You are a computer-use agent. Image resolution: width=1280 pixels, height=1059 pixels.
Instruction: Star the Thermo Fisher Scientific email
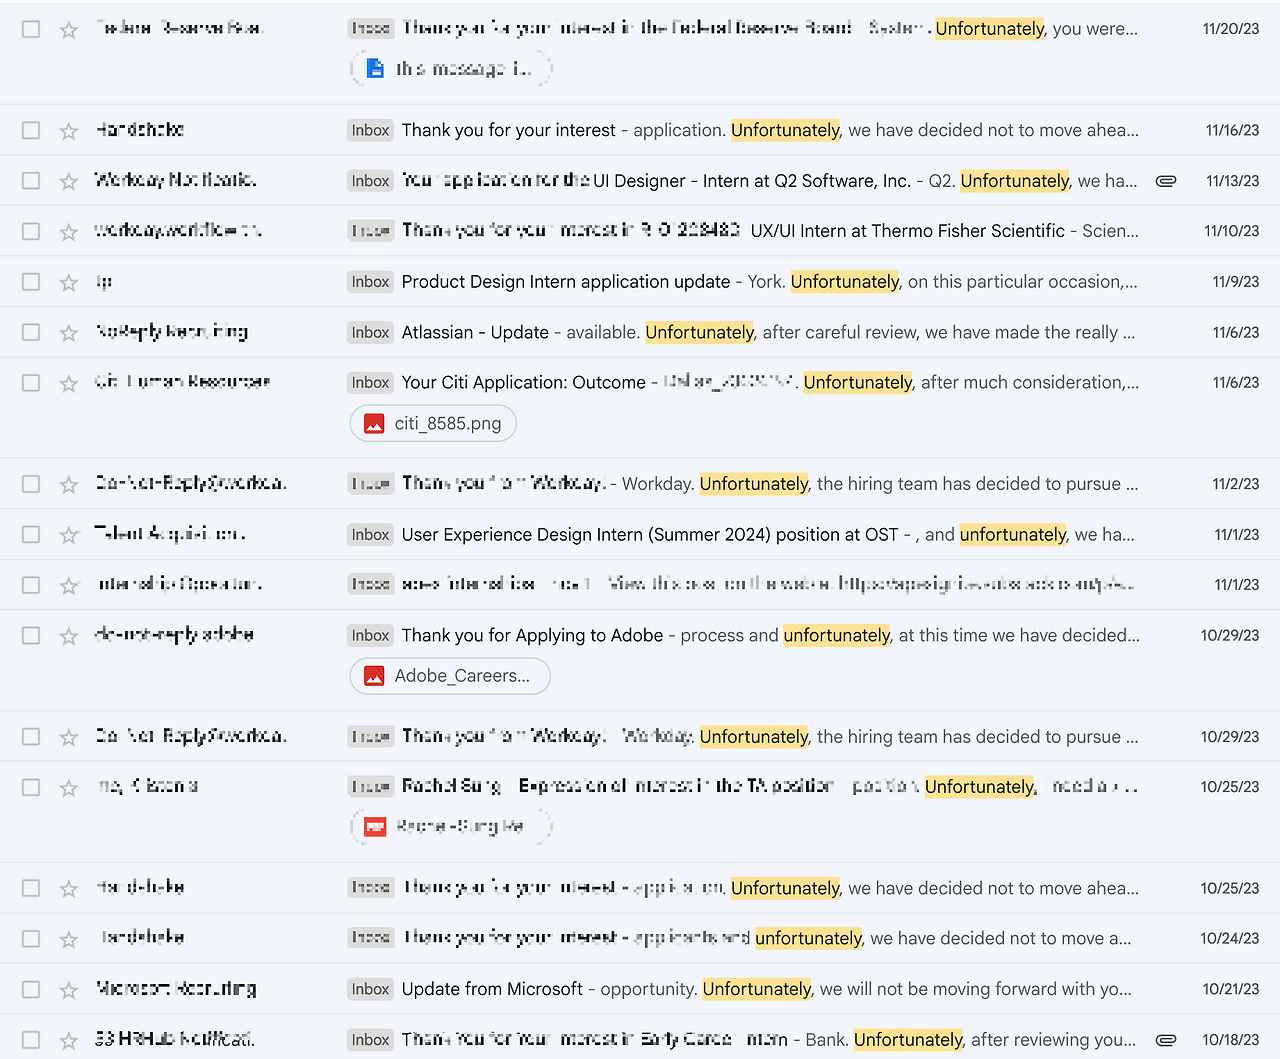click(68, 230)
